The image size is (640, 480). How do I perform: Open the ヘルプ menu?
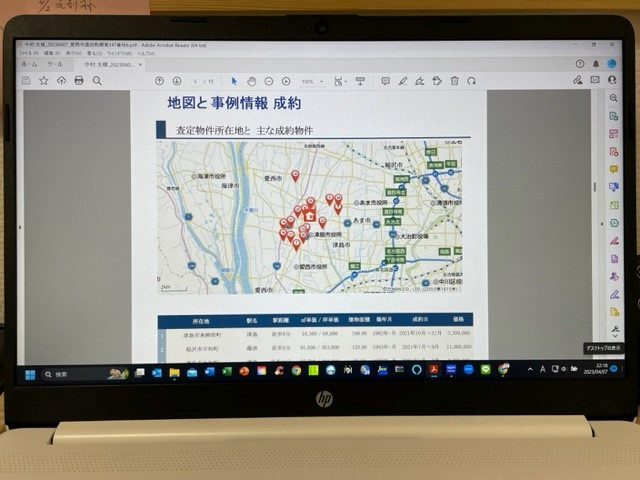[146, 53]
